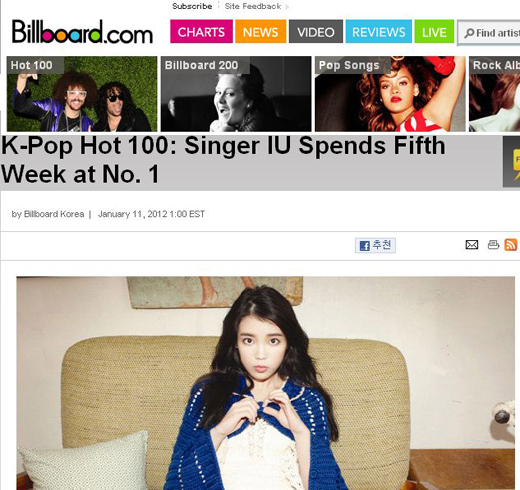Click the Billboard Korea author link
520x490 pixels.
tap(54, 214)
